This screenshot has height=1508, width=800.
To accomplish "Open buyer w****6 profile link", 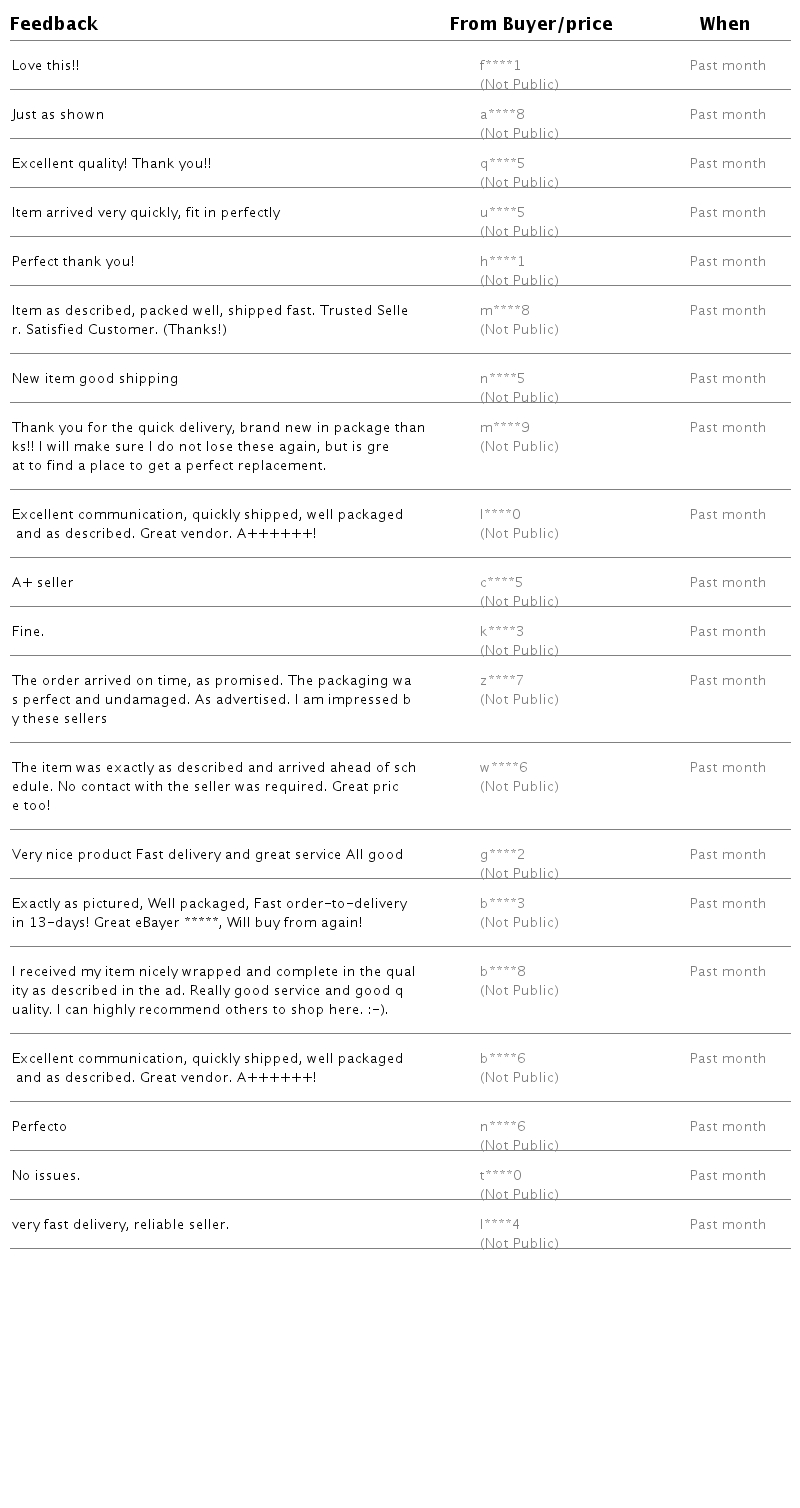I will point(503,768).
